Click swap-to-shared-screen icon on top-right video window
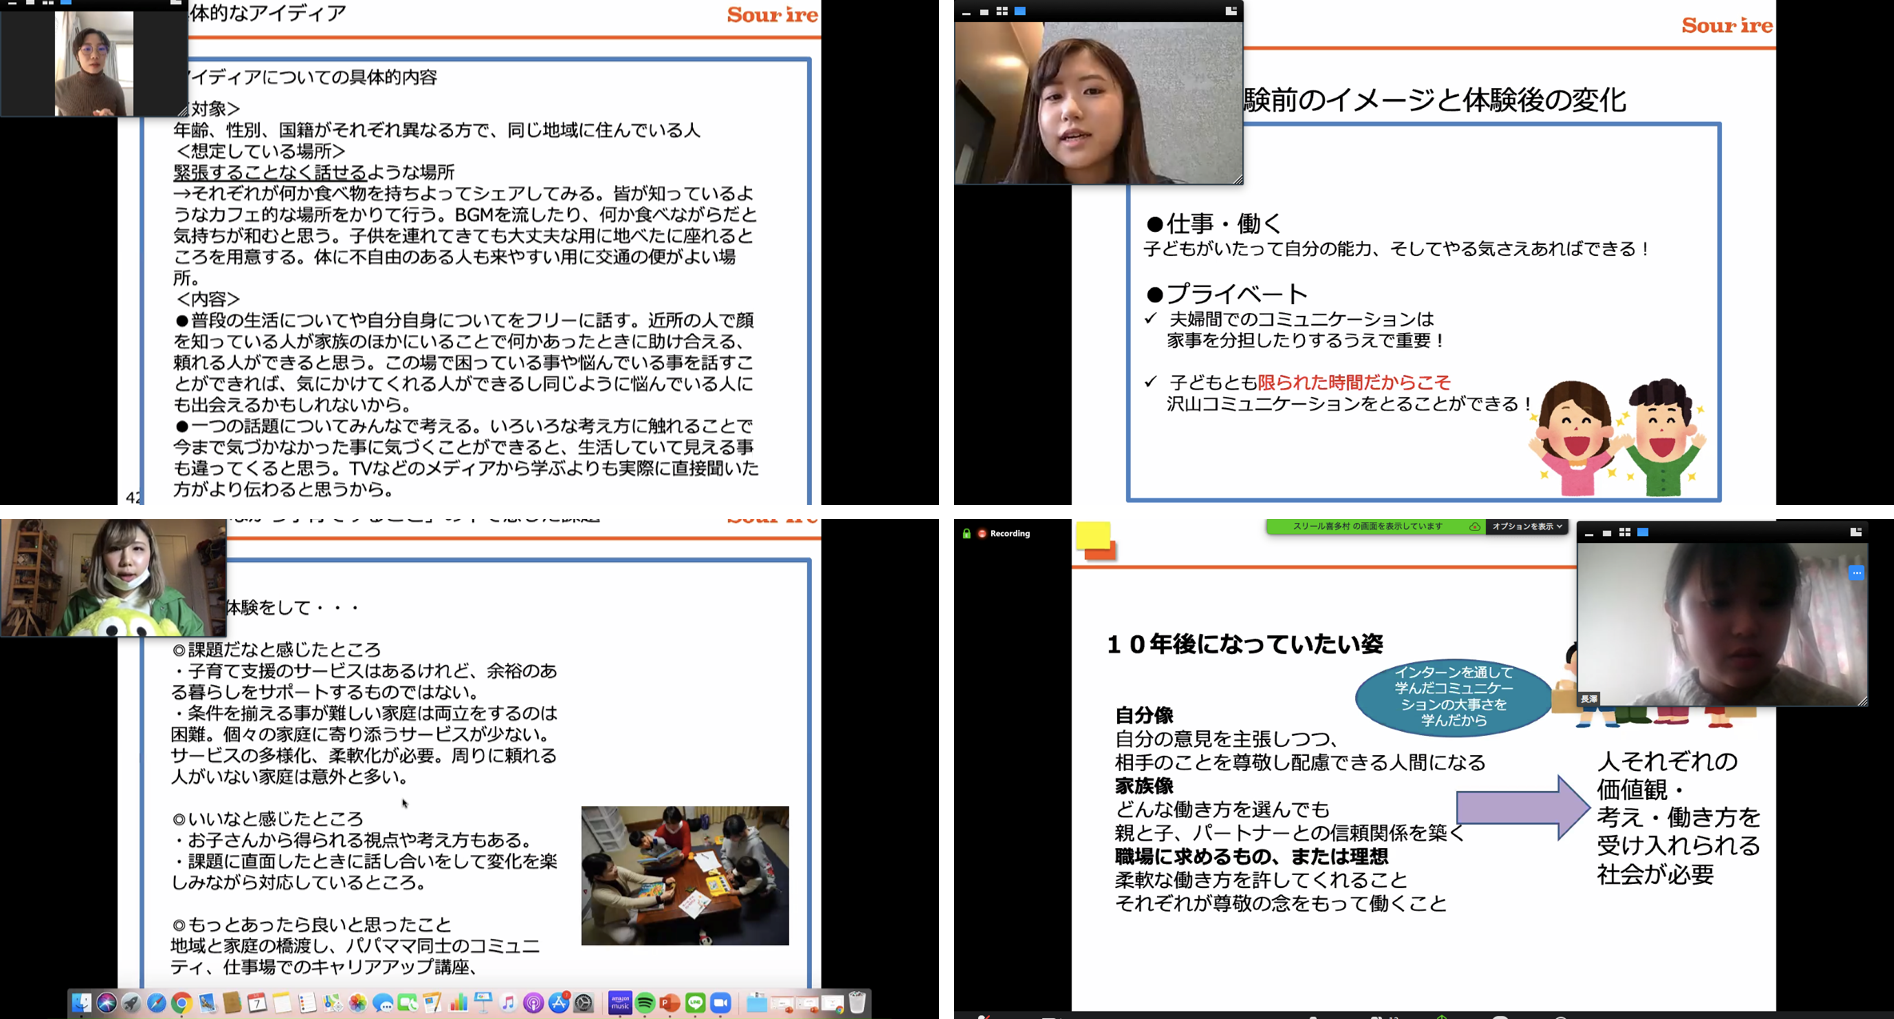1894x1019 pixels. click(1231, 12)
